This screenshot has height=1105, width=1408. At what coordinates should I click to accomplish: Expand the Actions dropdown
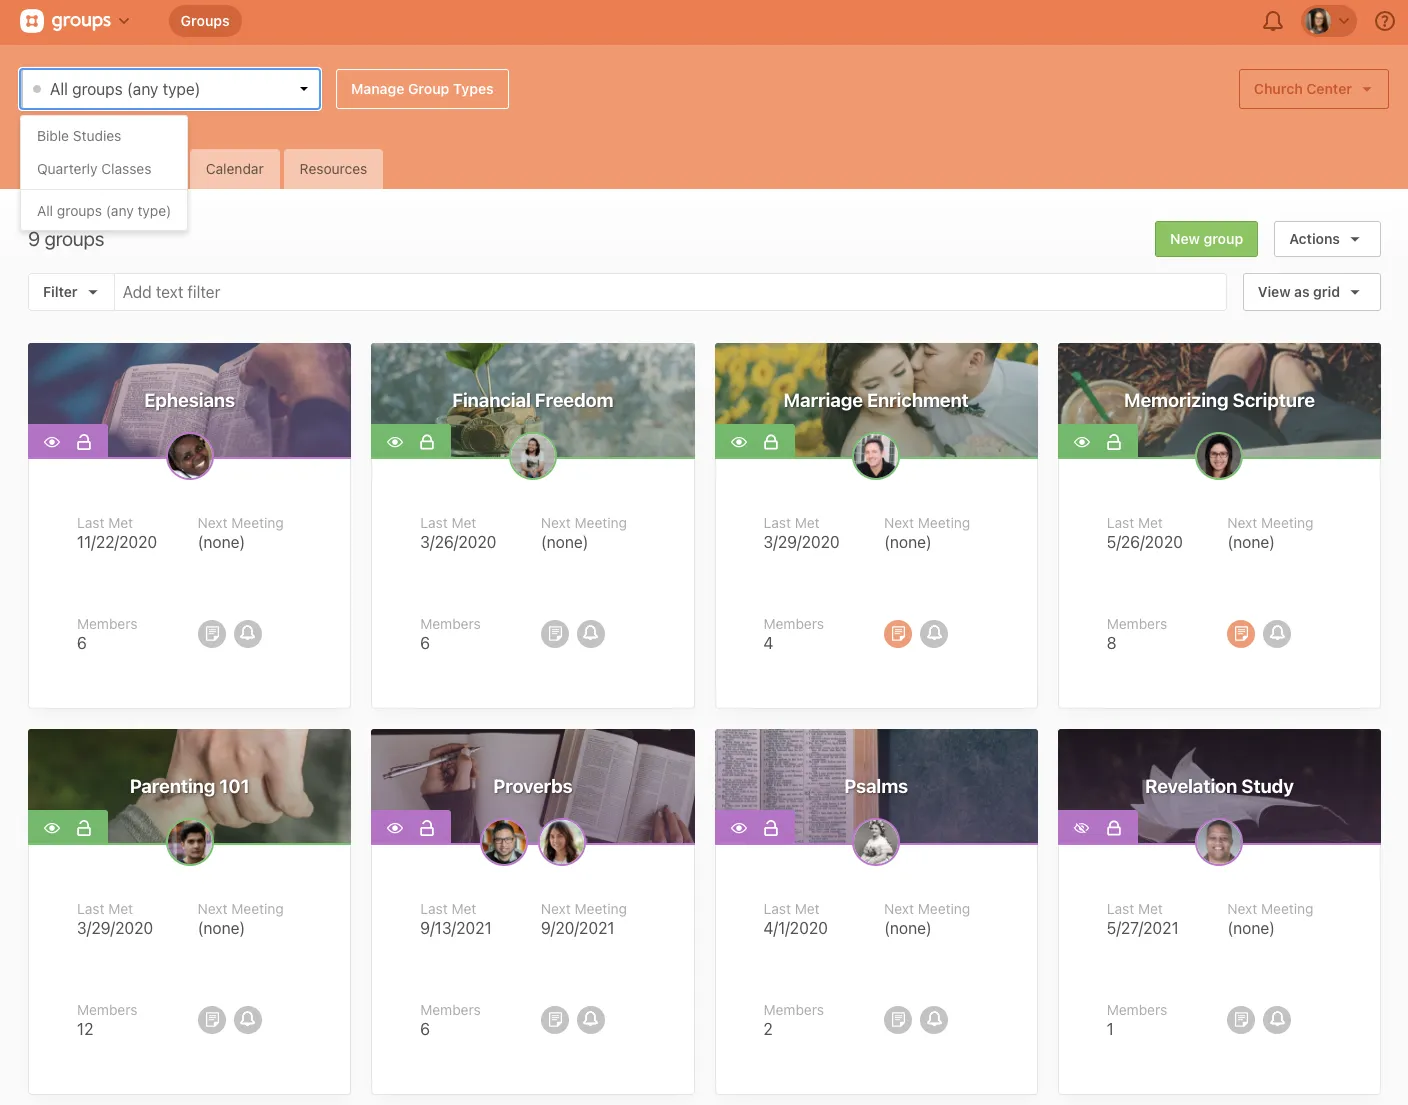(1326, 239)
